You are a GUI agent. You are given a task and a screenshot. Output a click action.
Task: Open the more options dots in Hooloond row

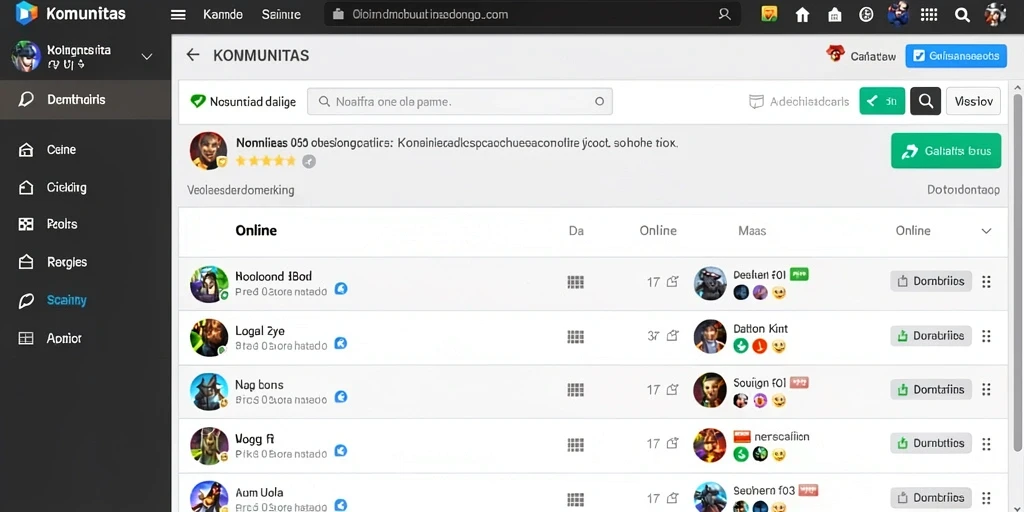click(986, 281)
